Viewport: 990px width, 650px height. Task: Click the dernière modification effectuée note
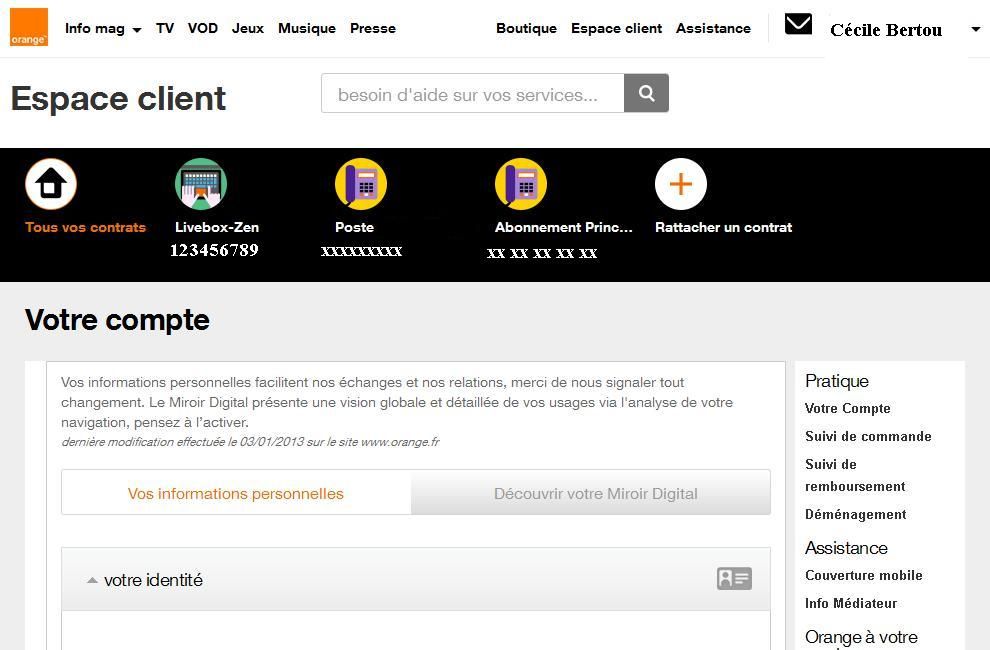click(x=250, y=442)
